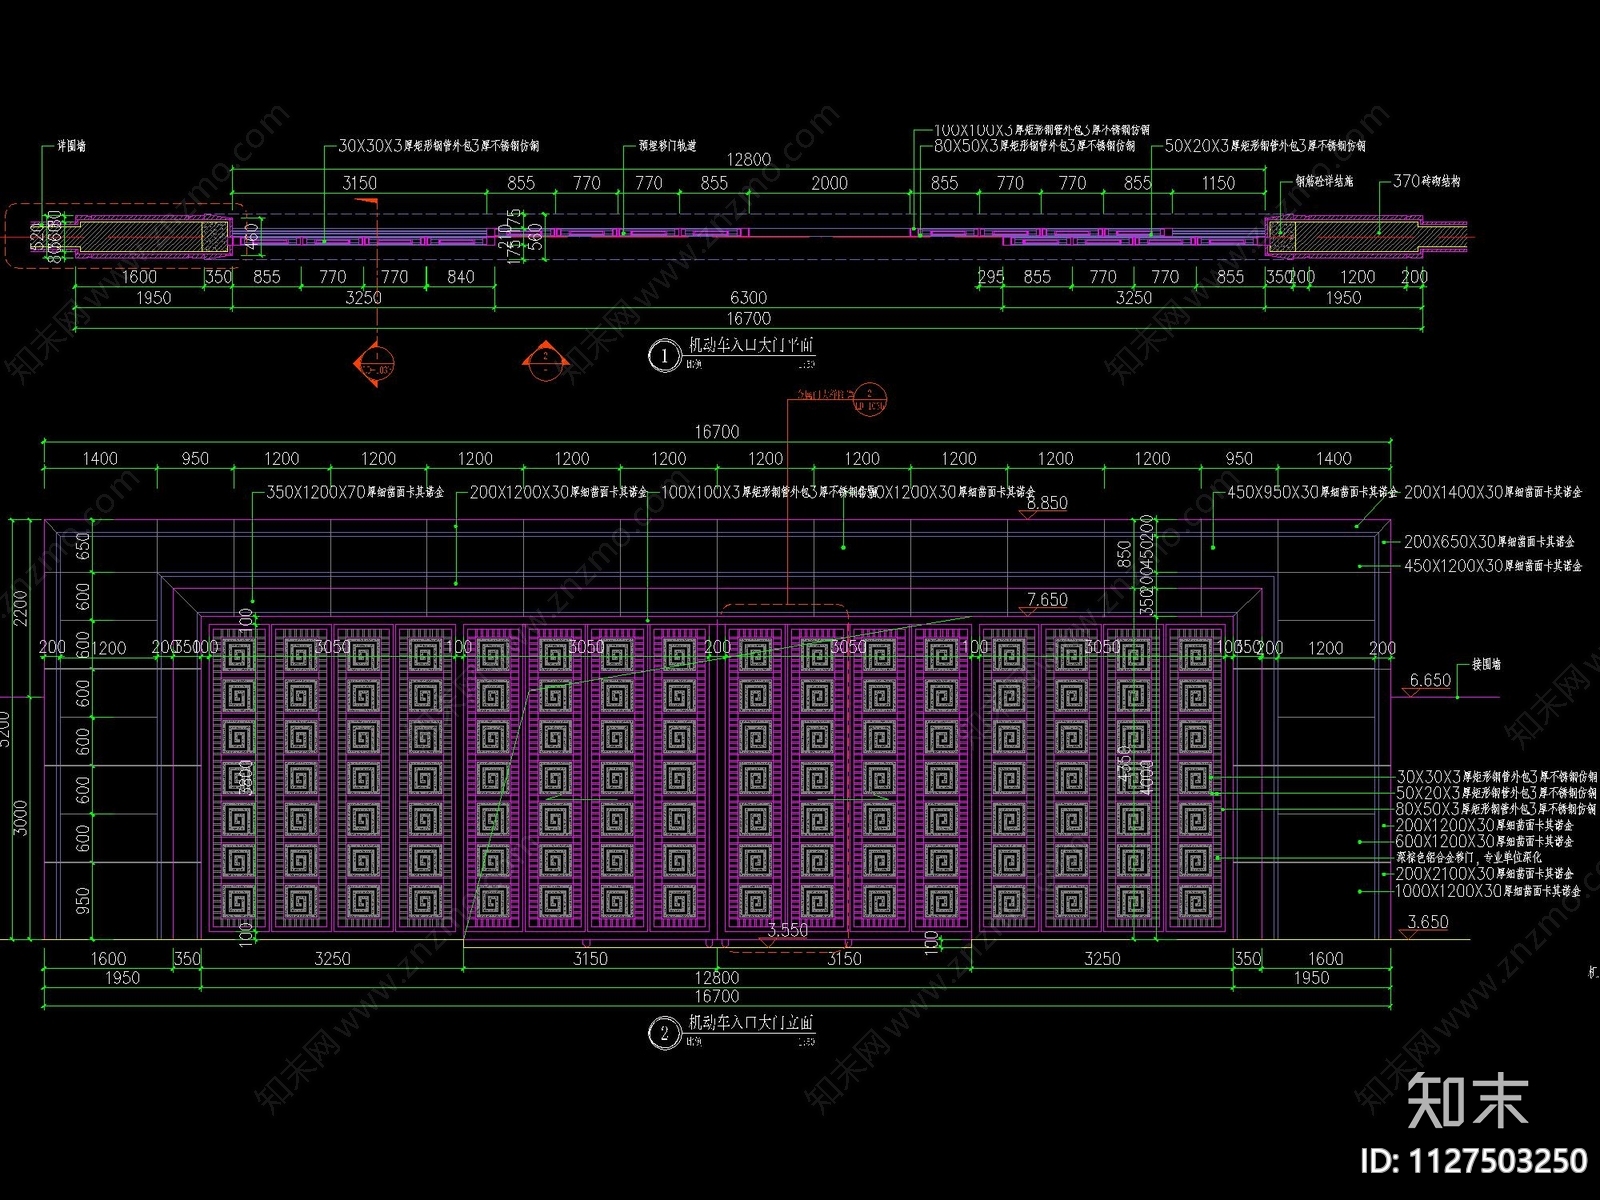Click the 2000 dimension in plan view
The image size is (1600, 1200).
coord(829,183)
